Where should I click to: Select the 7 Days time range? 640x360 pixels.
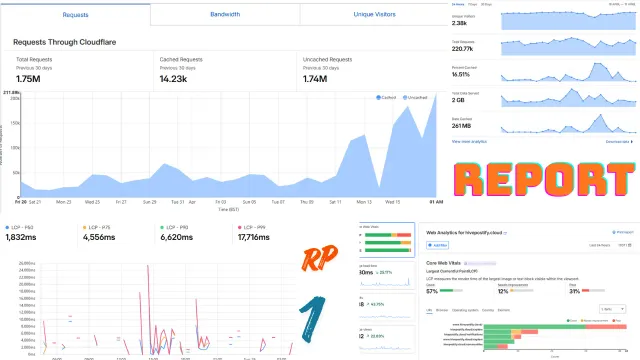(472, 4)
